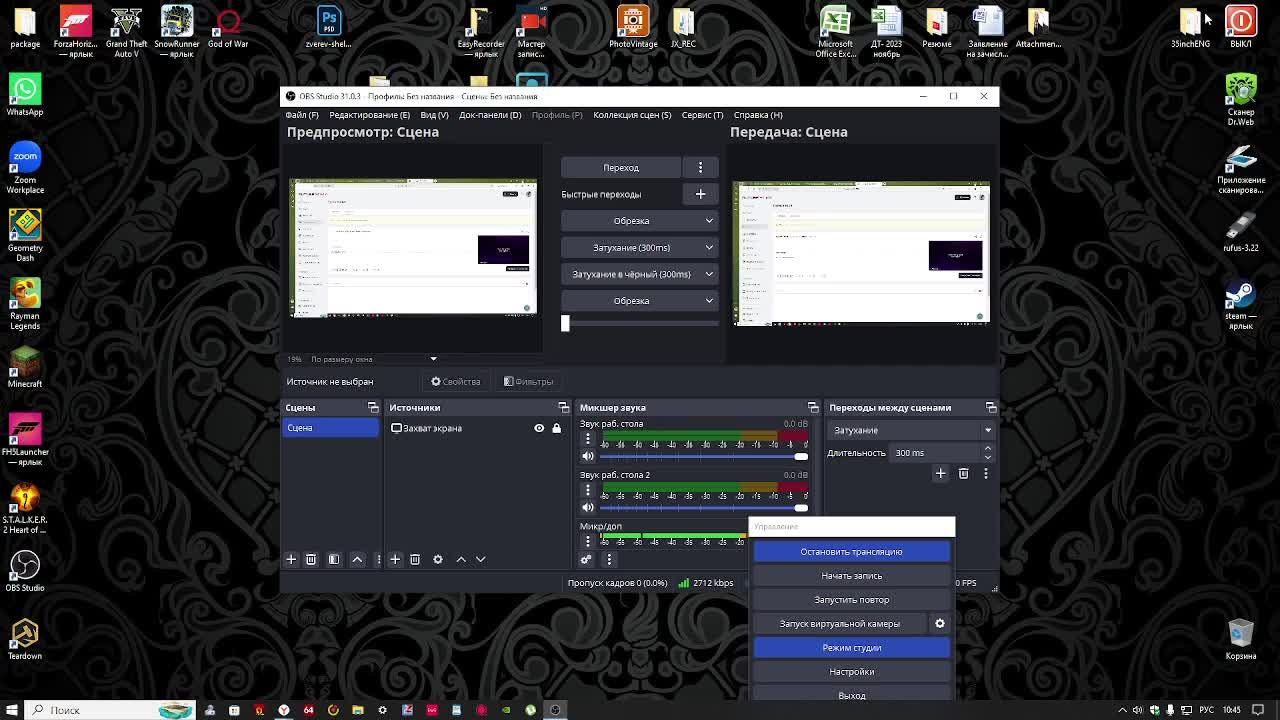Open Док-панели (D) menu
This screenshot has width=1280, height=720.
[x=490, y=115]
